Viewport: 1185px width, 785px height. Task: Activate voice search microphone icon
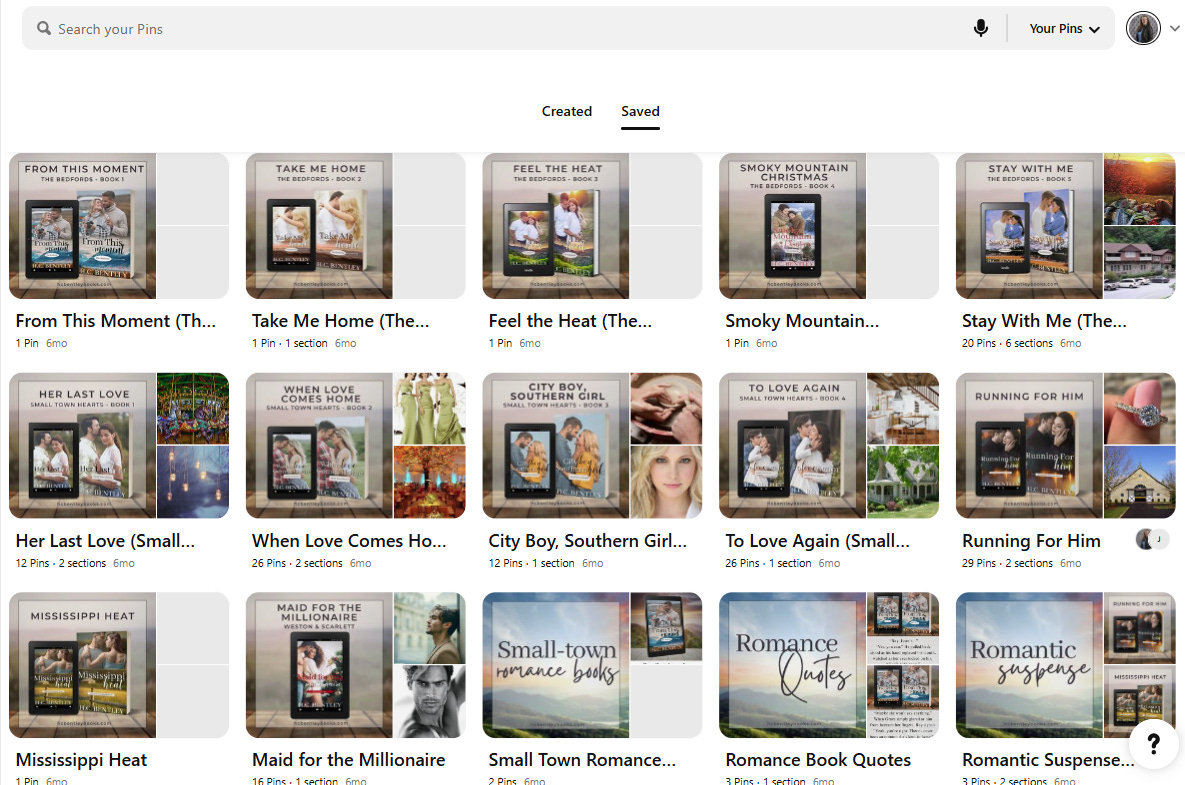pyautogui.click(x=980, y=29)
